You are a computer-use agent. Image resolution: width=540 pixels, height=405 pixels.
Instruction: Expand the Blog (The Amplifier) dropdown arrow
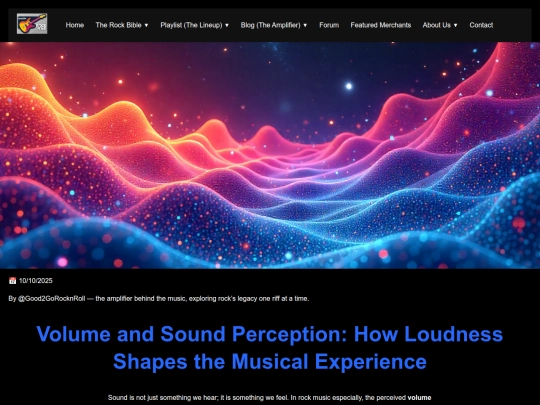tap(305, 25)
